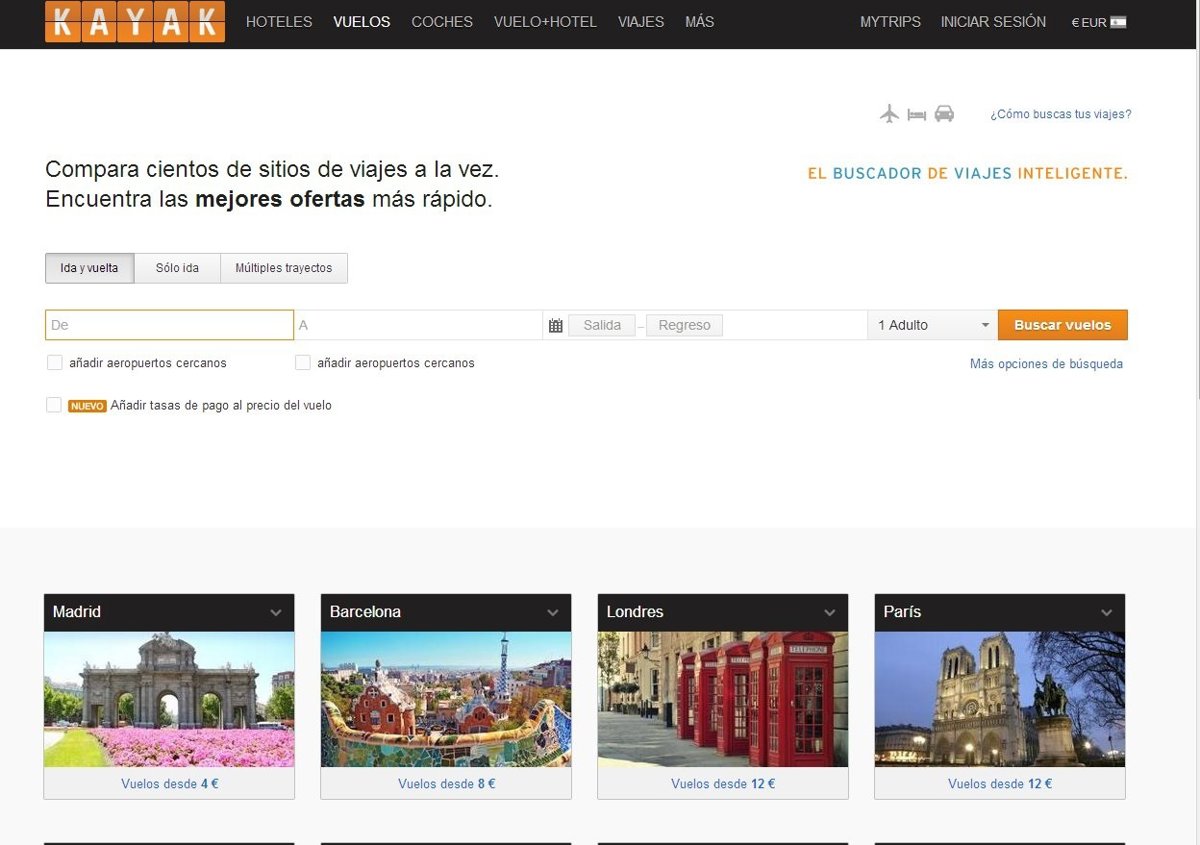Check 'Añadir tasas de pago' option
The height and width of the screenshot is (845, 1200).
click(x=54, y=405)
